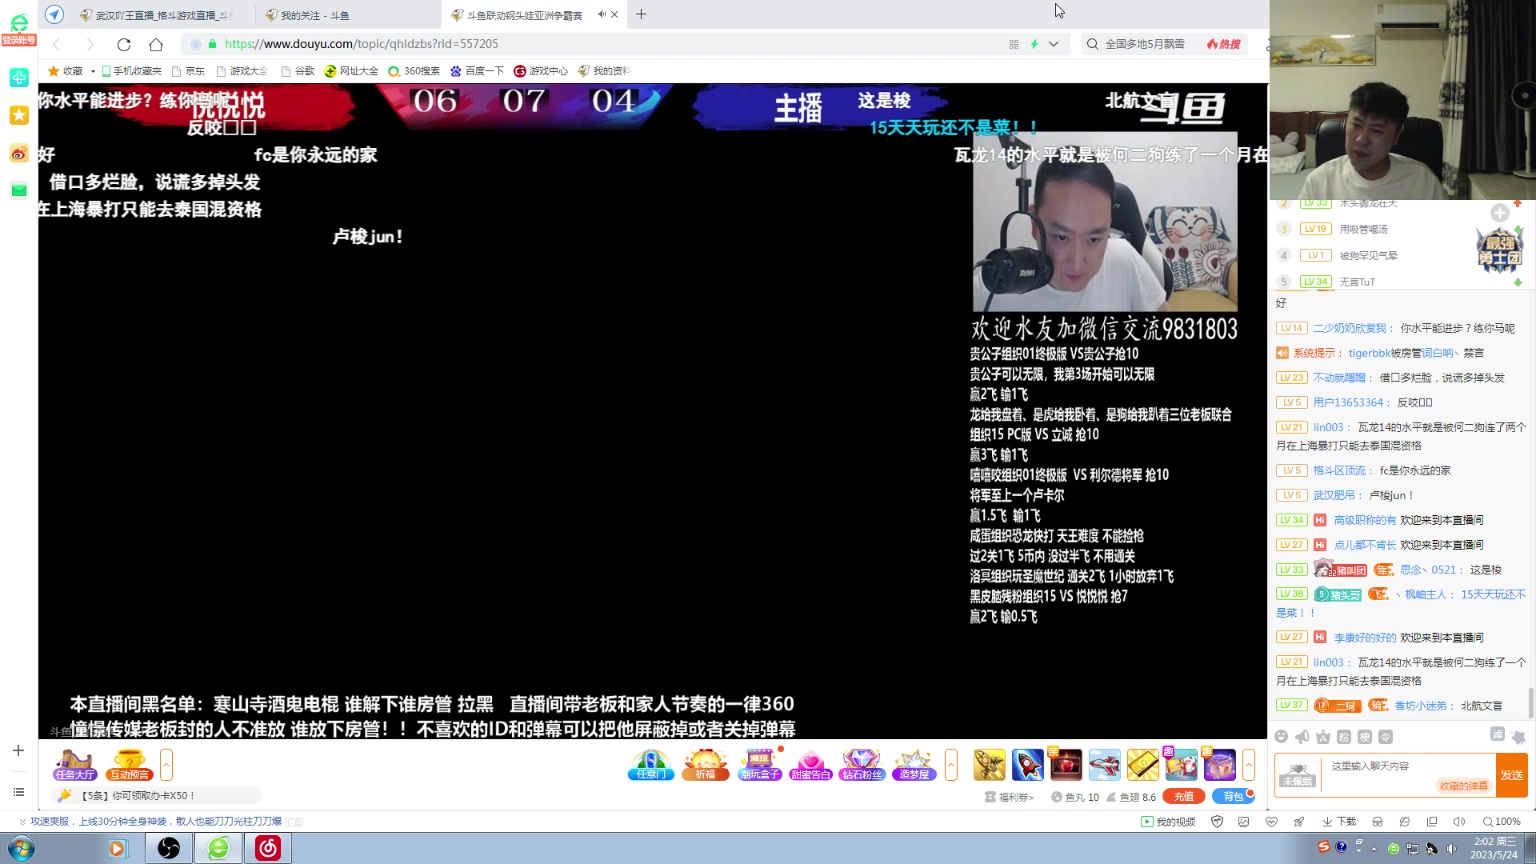Open the 任意门 portal icon
Screen dimensions: 1536x864
(651, 765)
